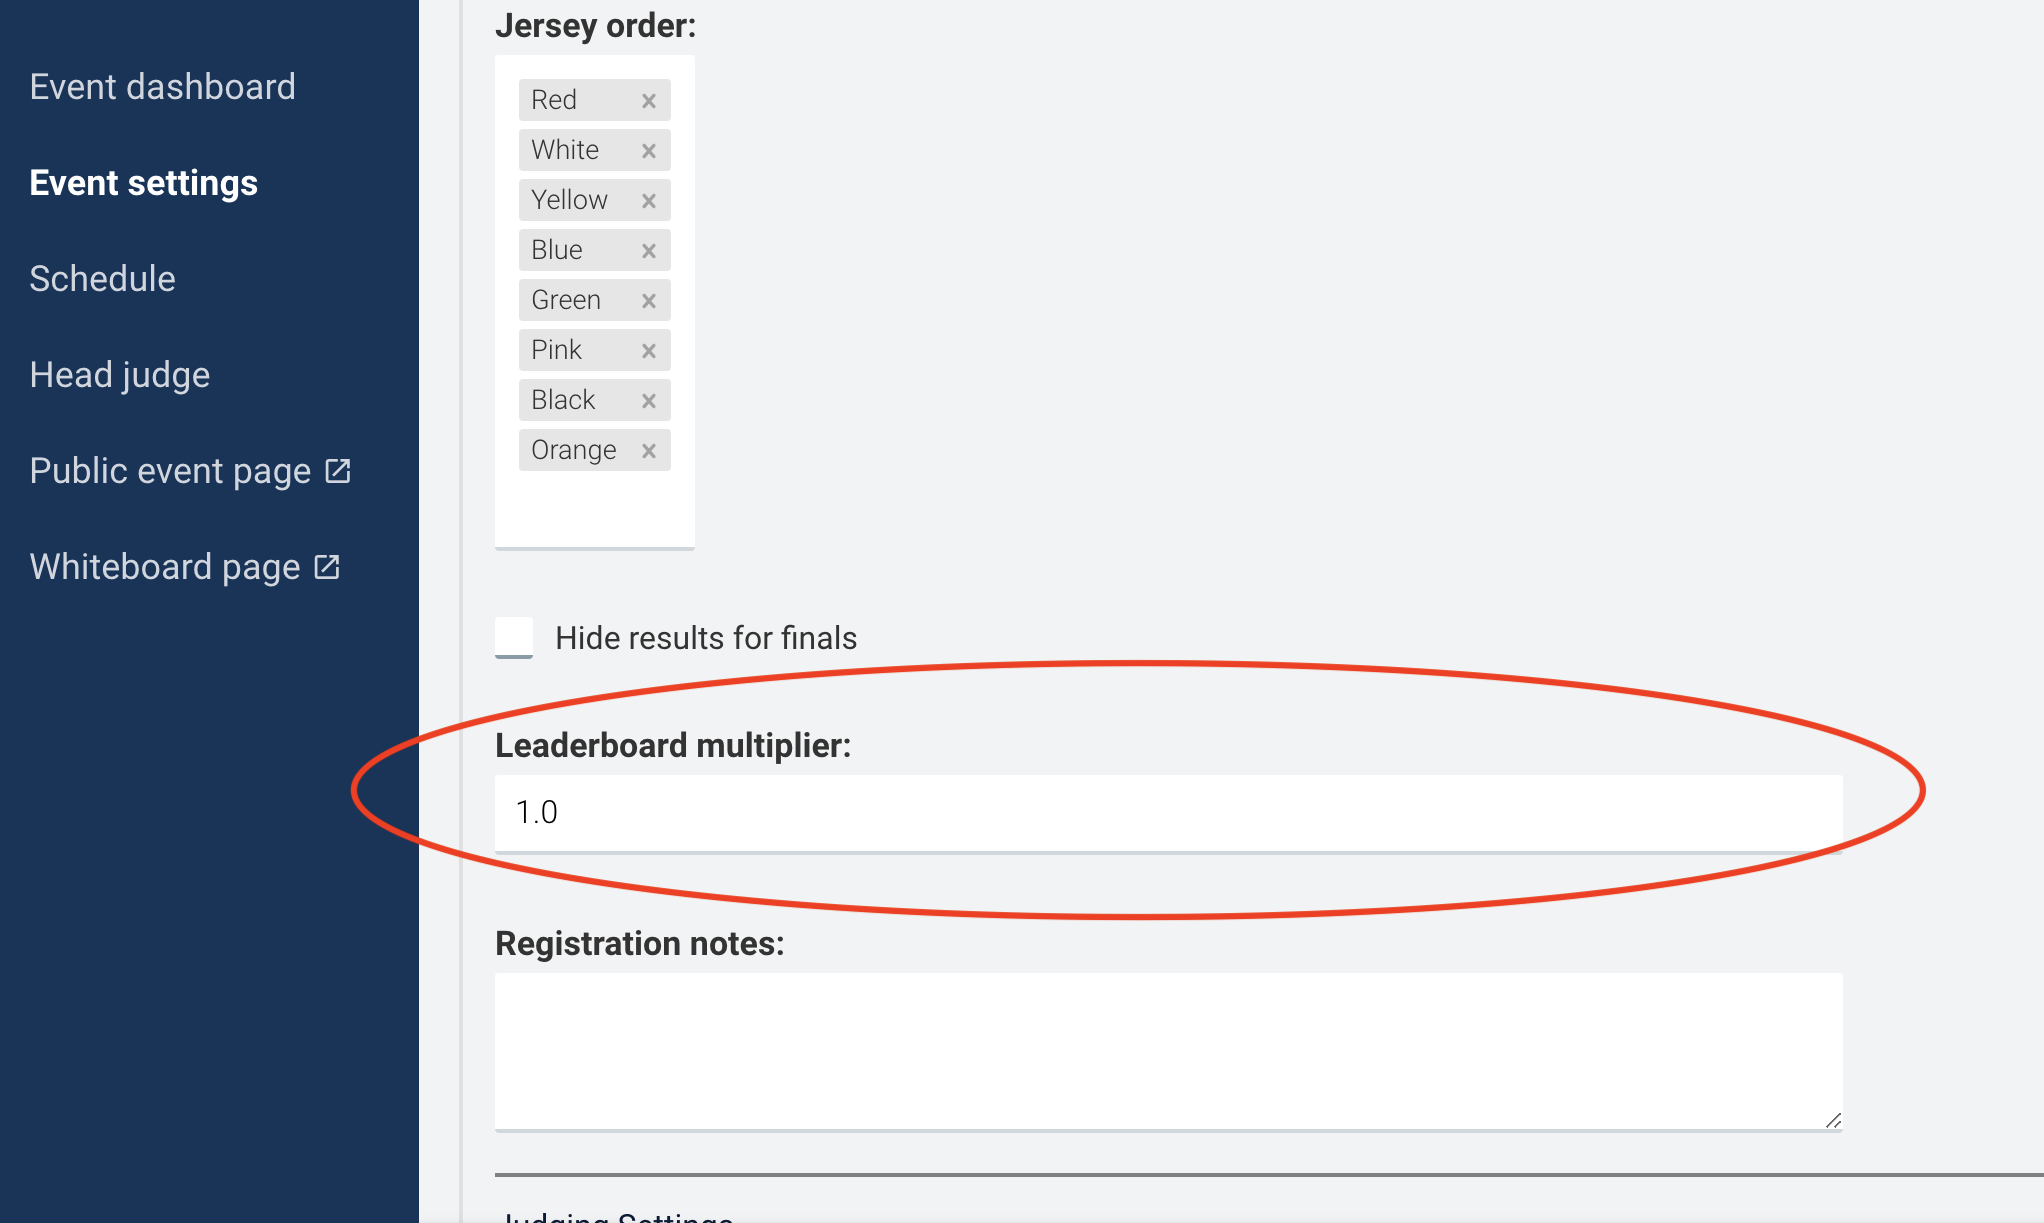Screen dimensions: 2044x1223
Task: Remove the Pink jersey tag
Action: [x=649, y=351]
